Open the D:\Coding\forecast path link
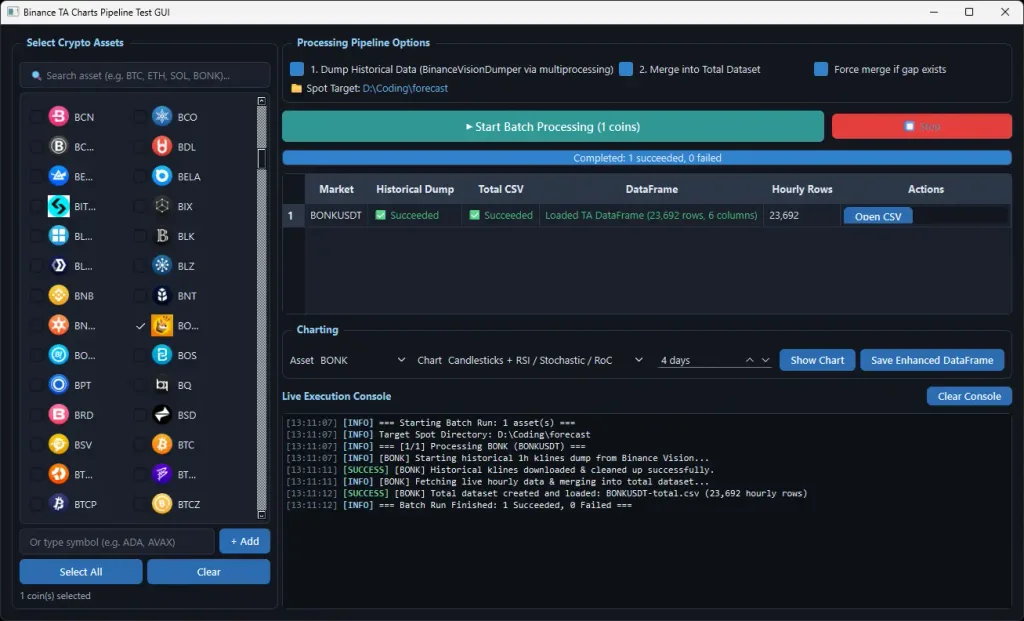This screenshot has width=1024, height=621. click(405, 88)
